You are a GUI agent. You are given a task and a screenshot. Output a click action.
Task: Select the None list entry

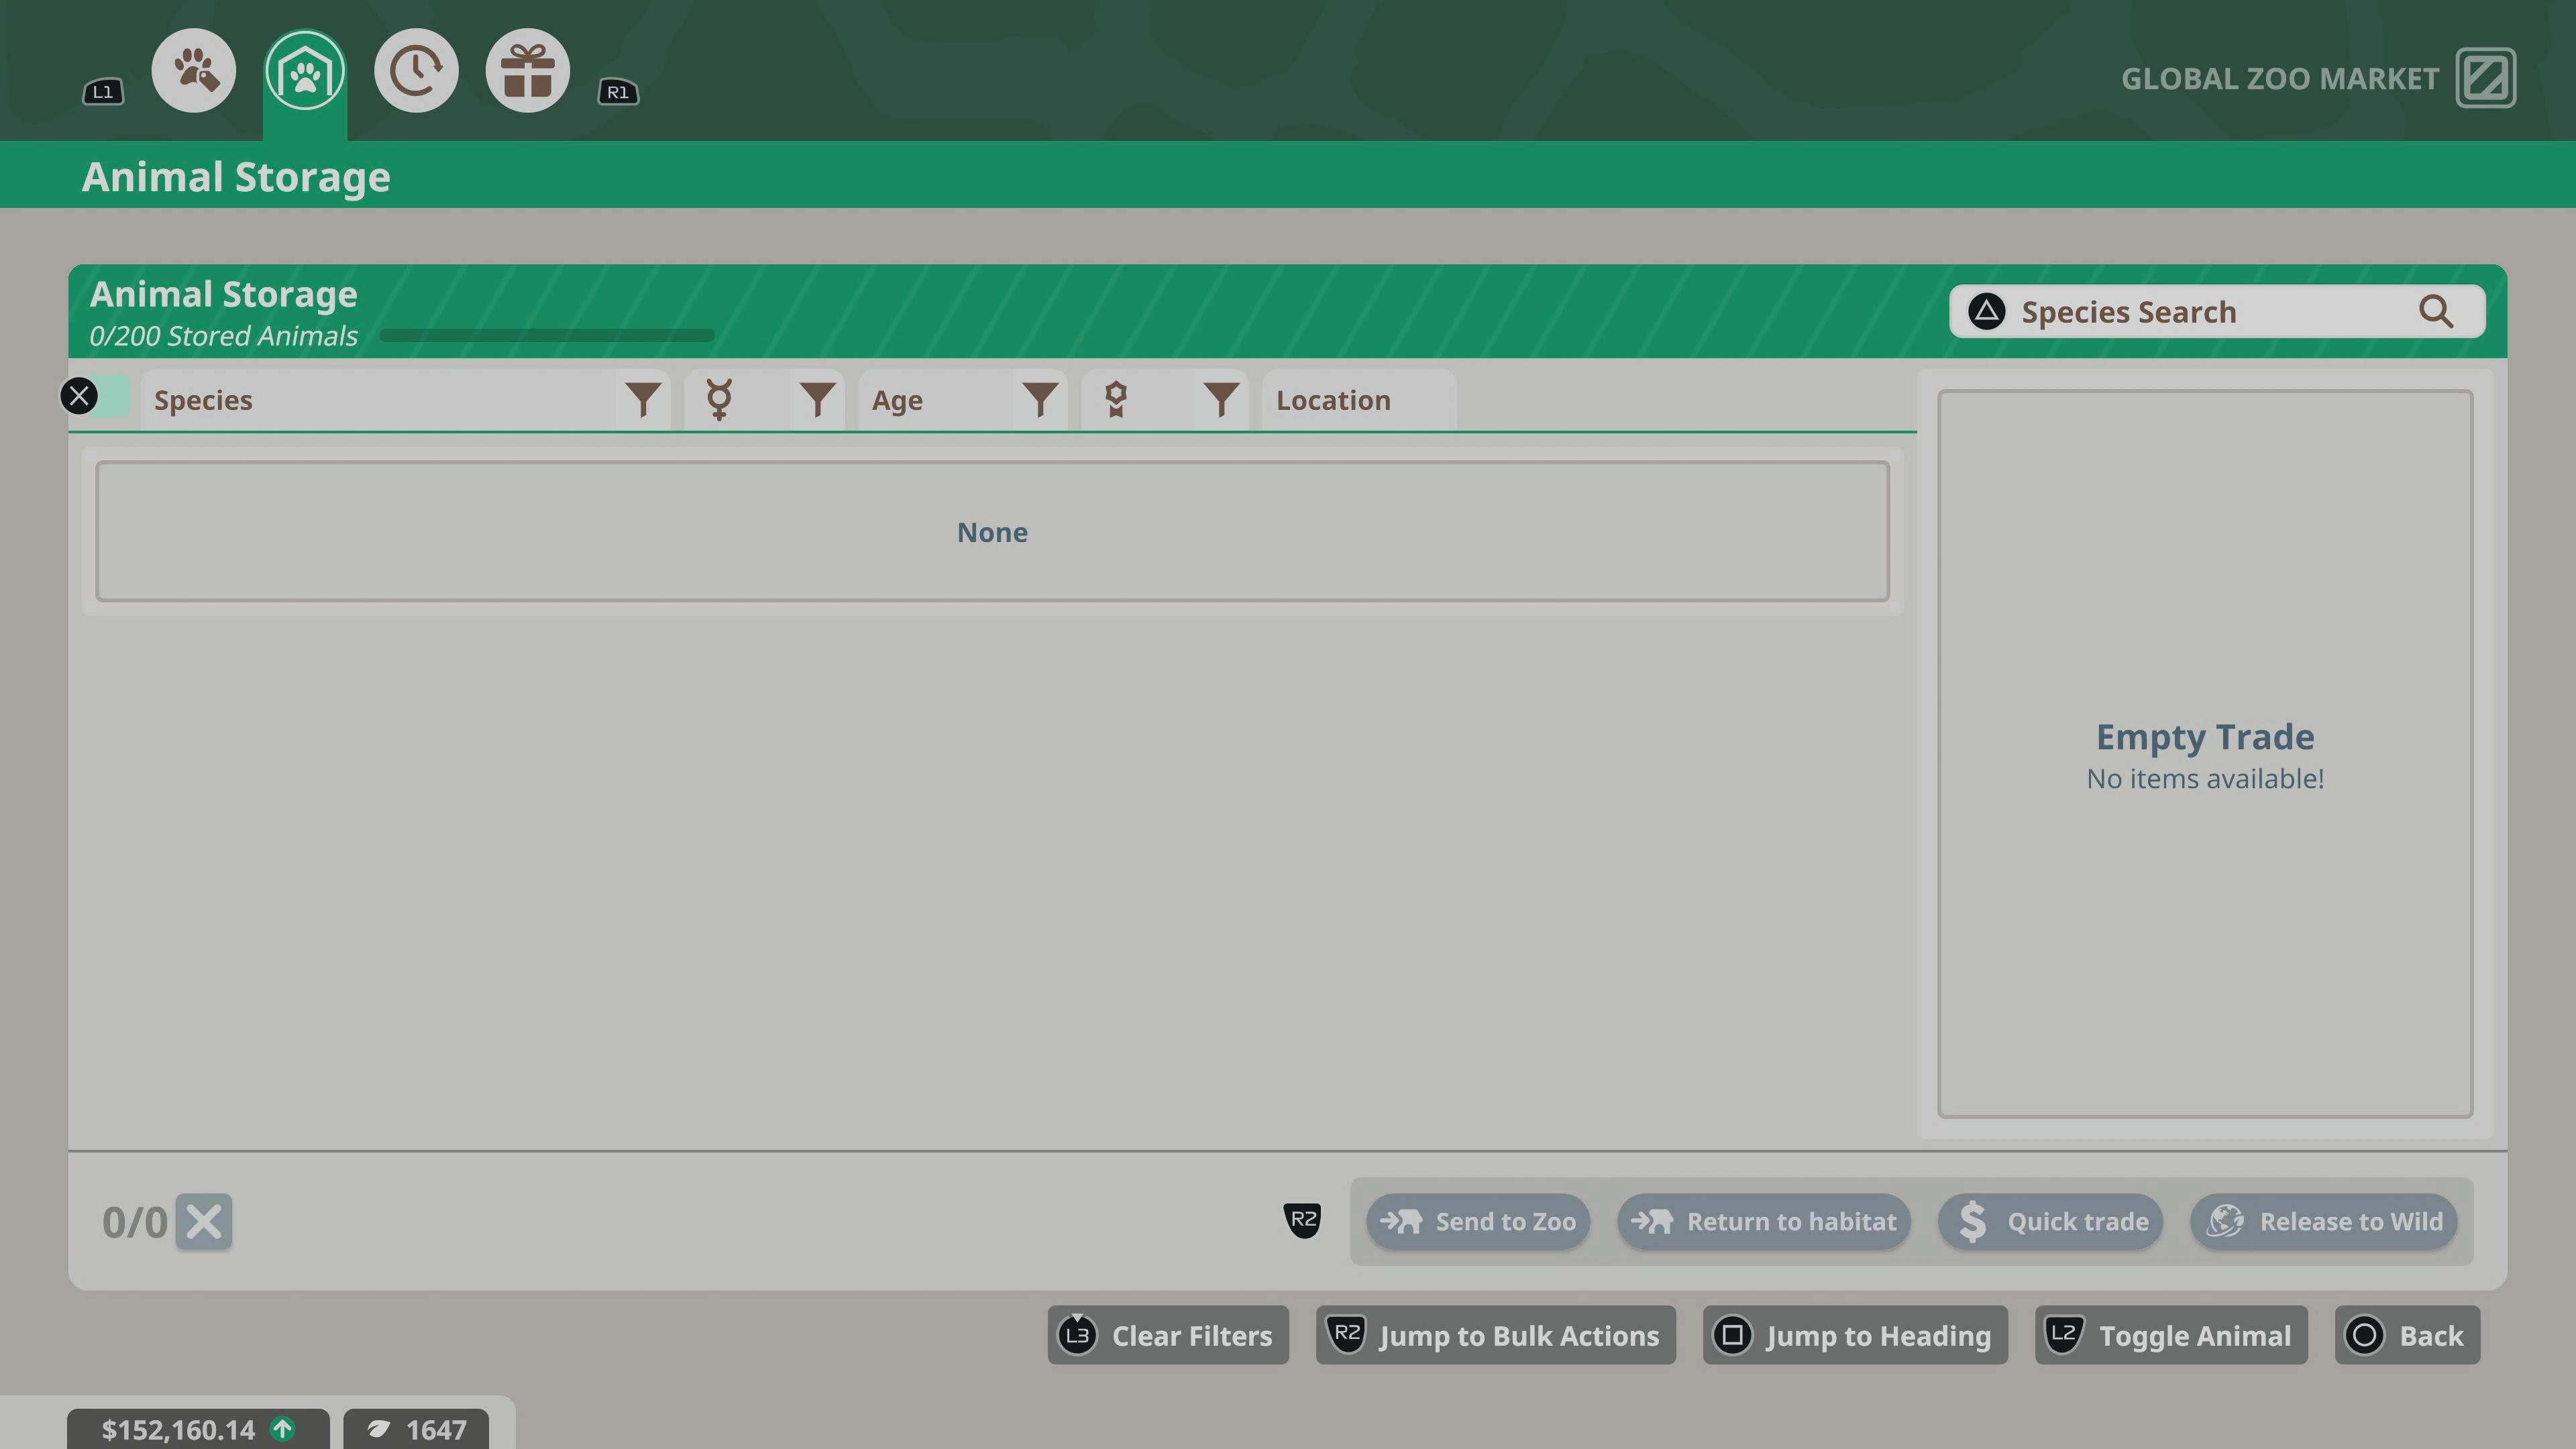coord(992,532)
